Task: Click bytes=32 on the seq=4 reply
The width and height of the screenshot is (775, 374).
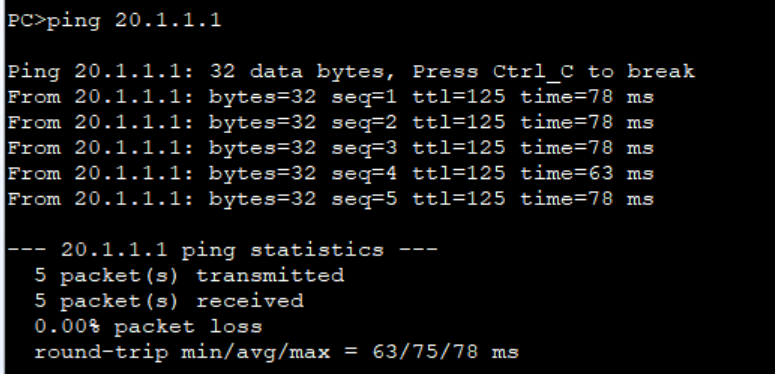Action: pos(262,174)
